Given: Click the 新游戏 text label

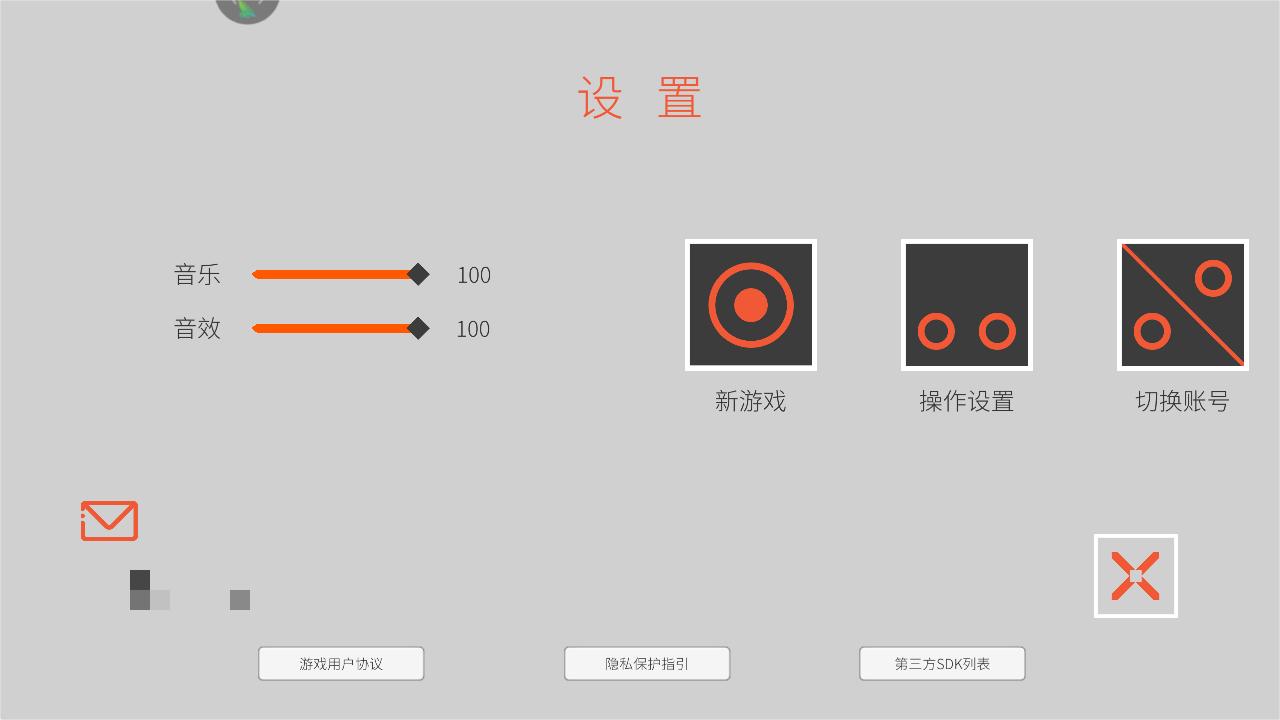Looking at the screenshot, I should pos(751,401).
